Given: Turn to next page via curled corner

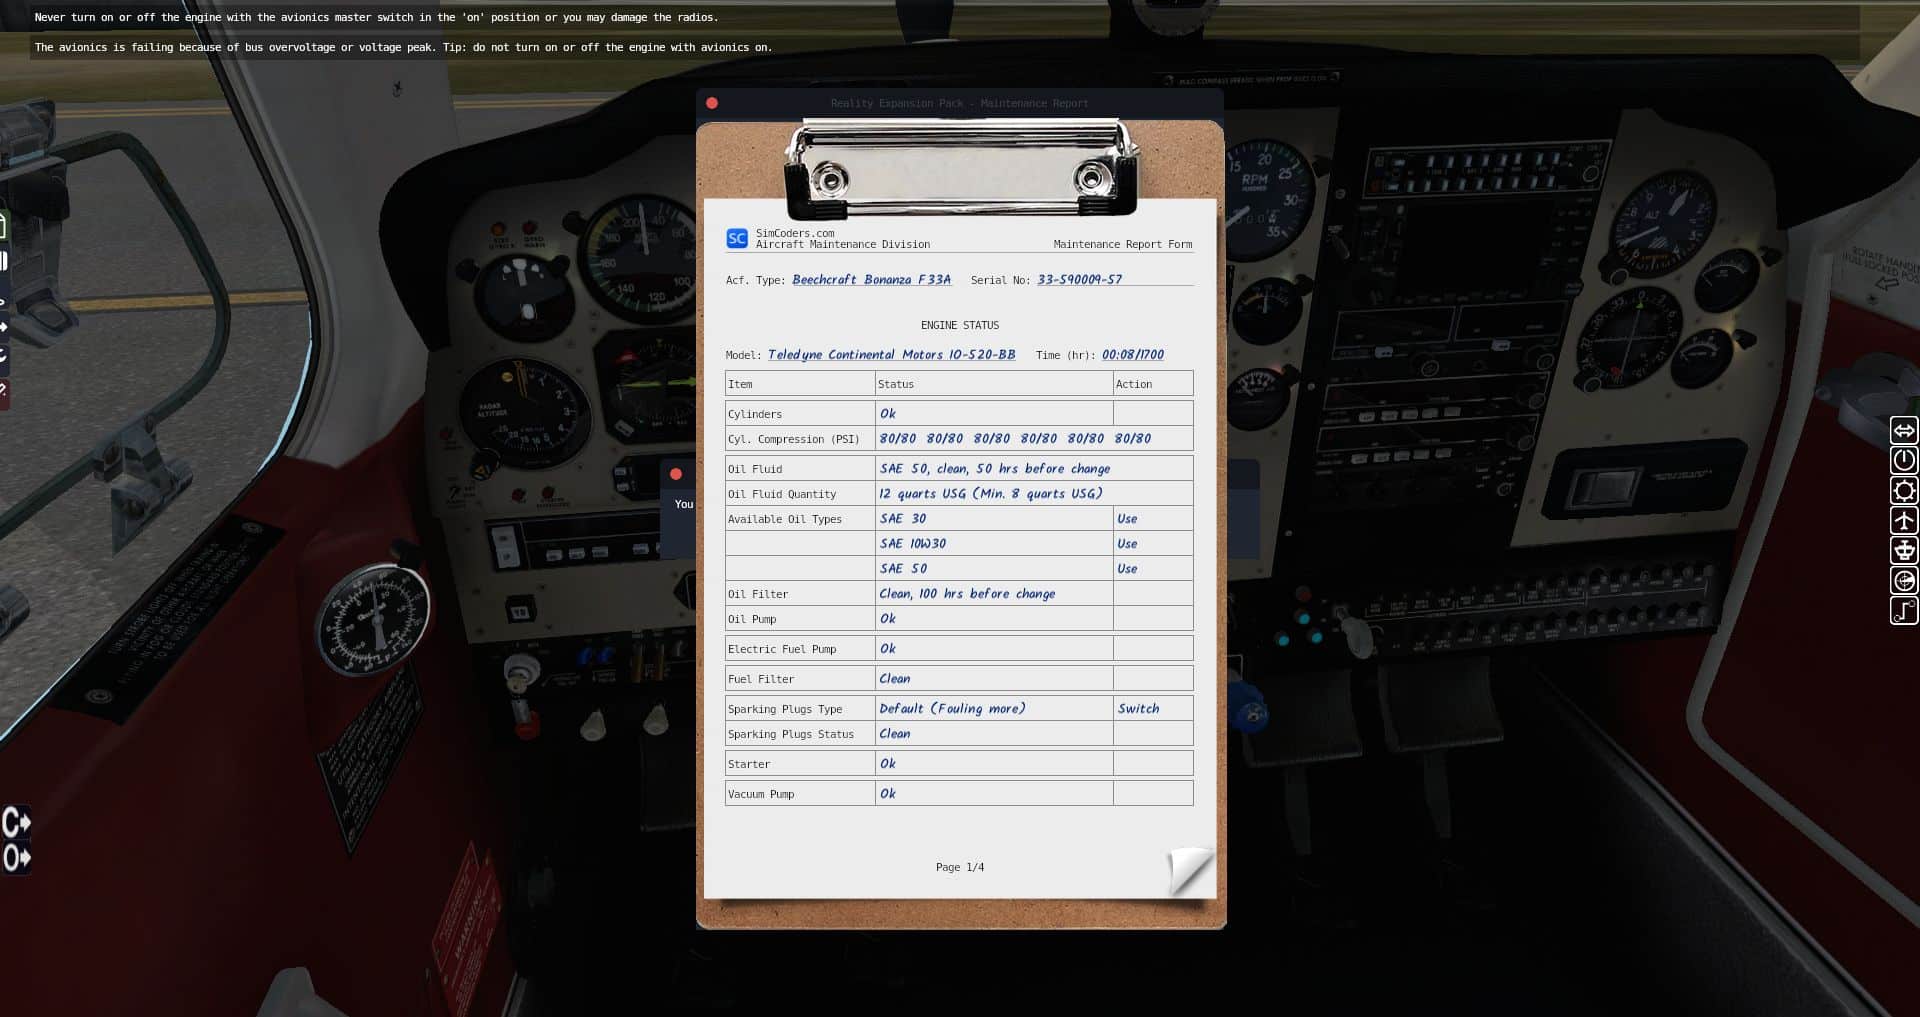Looking at the screenshot, I should tap(1190, 871).
